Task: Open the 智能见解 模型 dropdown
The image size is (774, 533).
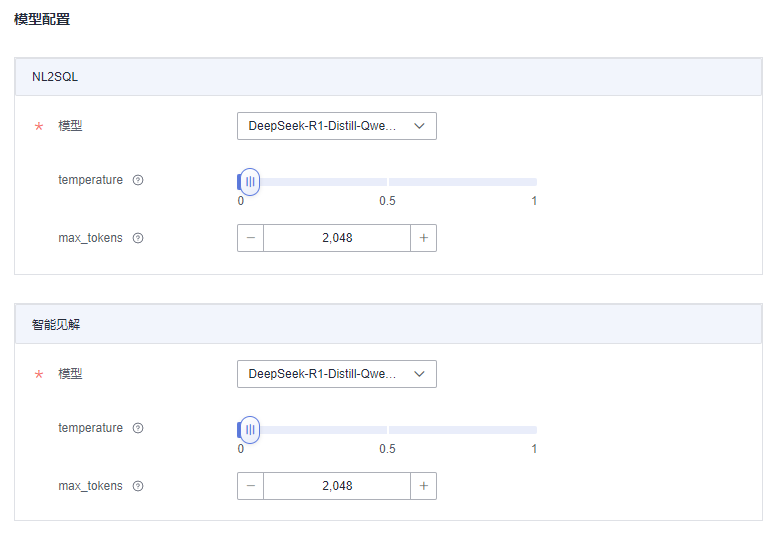Action: pyautogui.click(x=336, y=374)
